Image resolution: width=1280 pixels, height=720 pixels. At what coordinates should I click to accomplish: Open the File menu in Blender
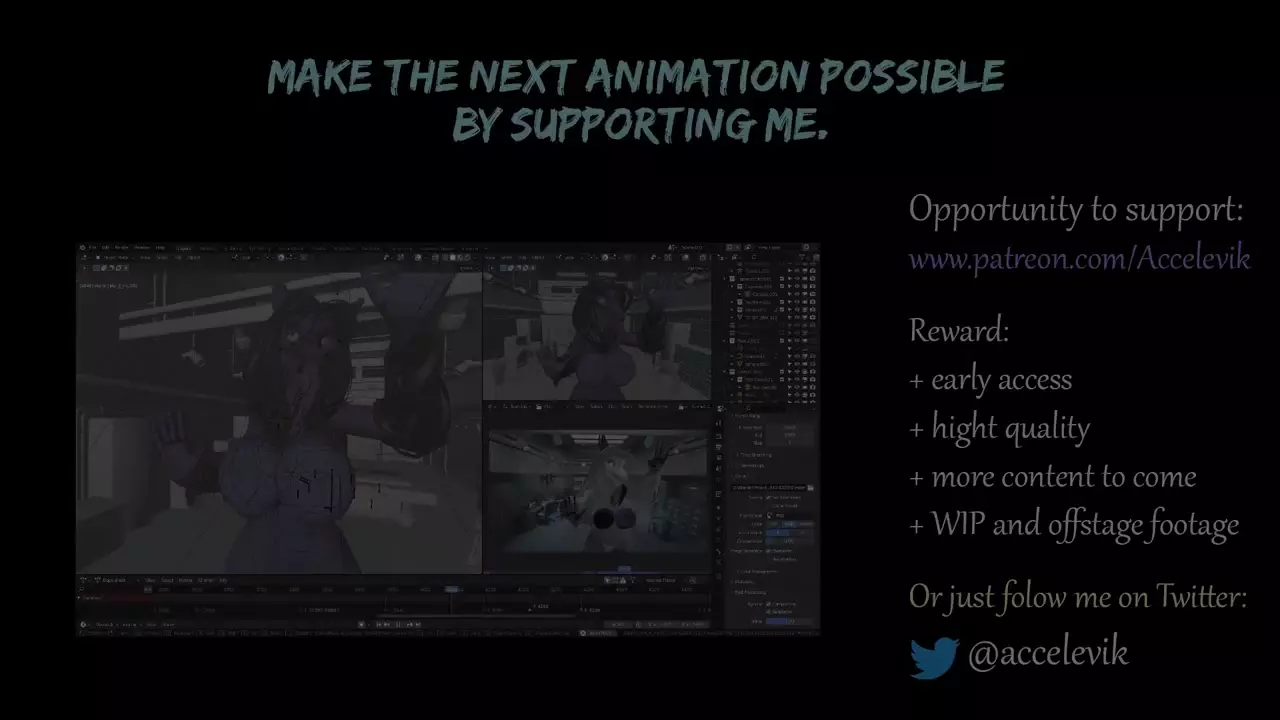click(93, 247)
